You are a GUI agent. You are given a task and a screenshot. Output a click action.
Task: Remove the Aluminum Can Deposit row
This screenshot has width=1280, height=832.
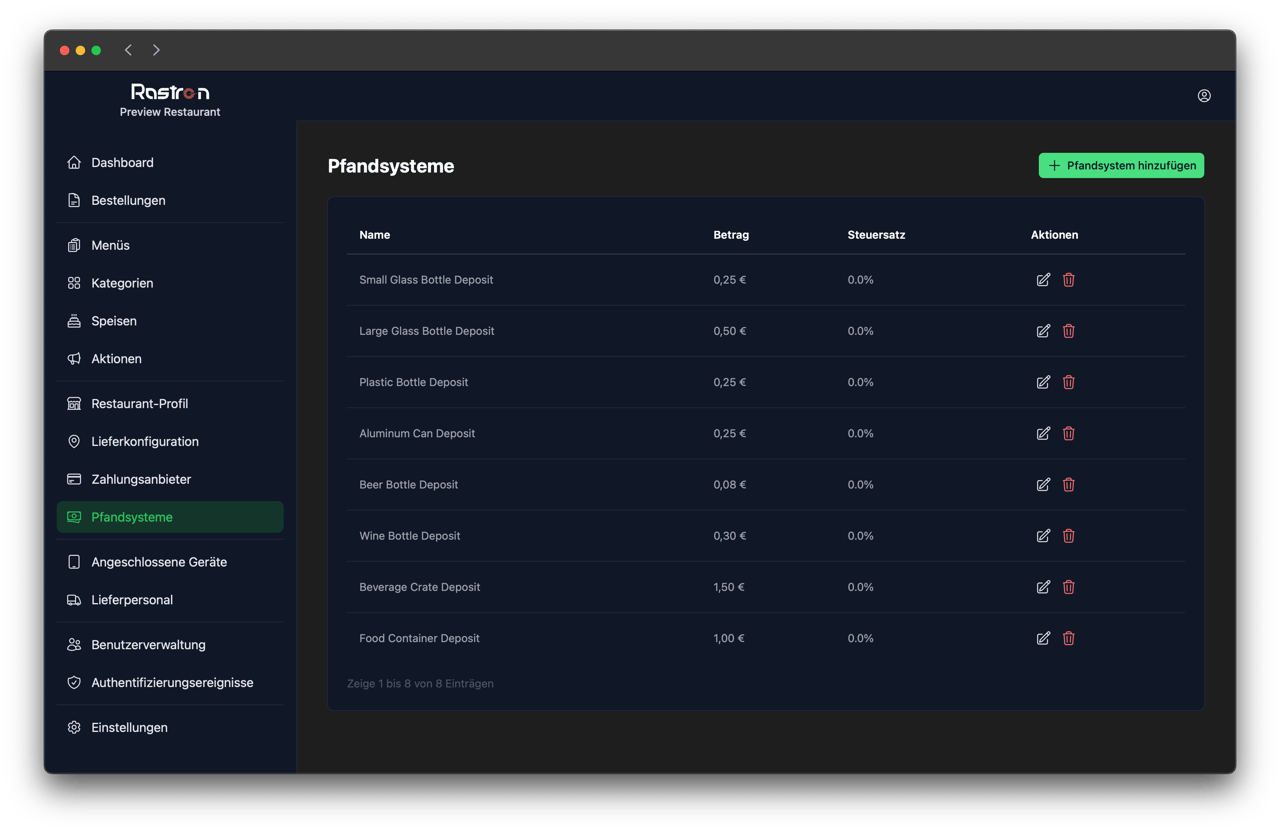tap(1068, 433)
